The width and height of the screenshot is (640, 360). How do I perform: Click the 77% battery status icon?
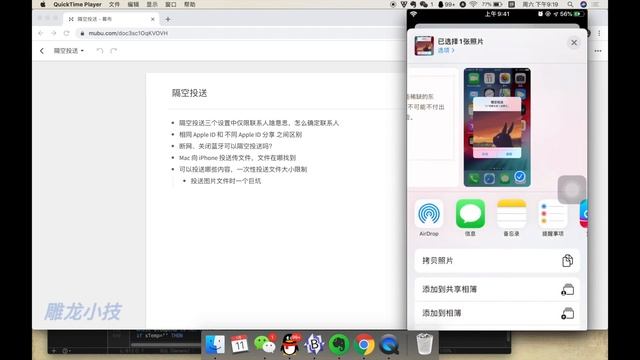492,4
